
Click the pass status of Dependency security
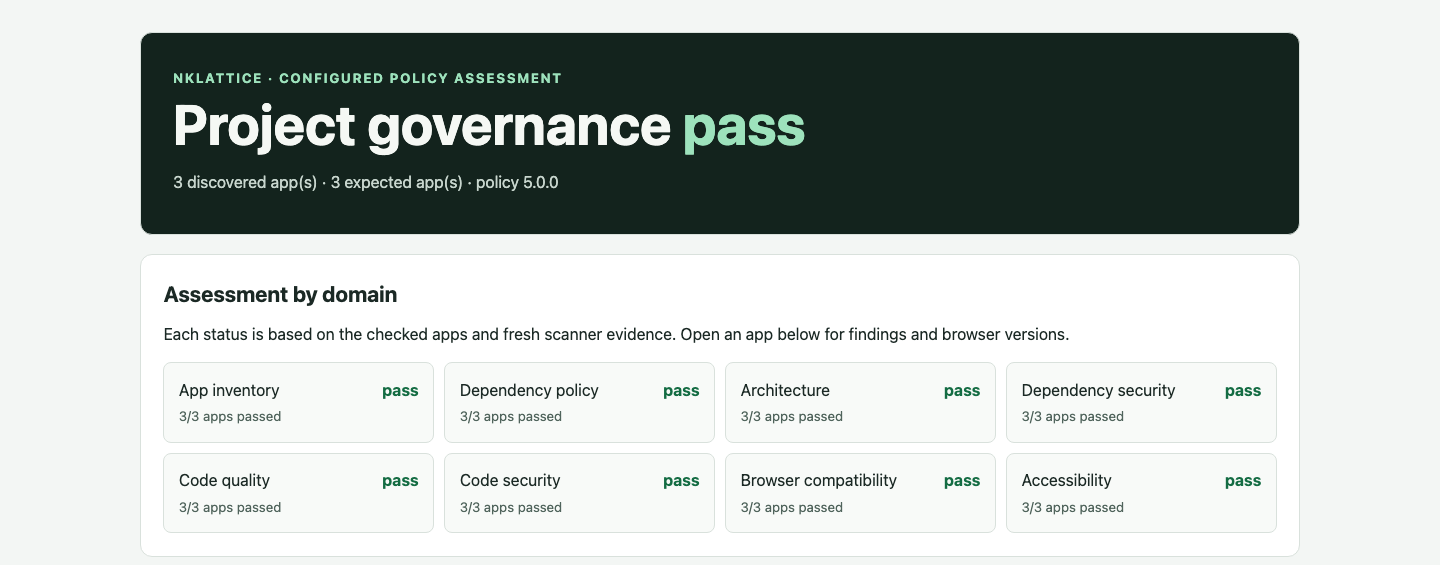[1243, 391]
